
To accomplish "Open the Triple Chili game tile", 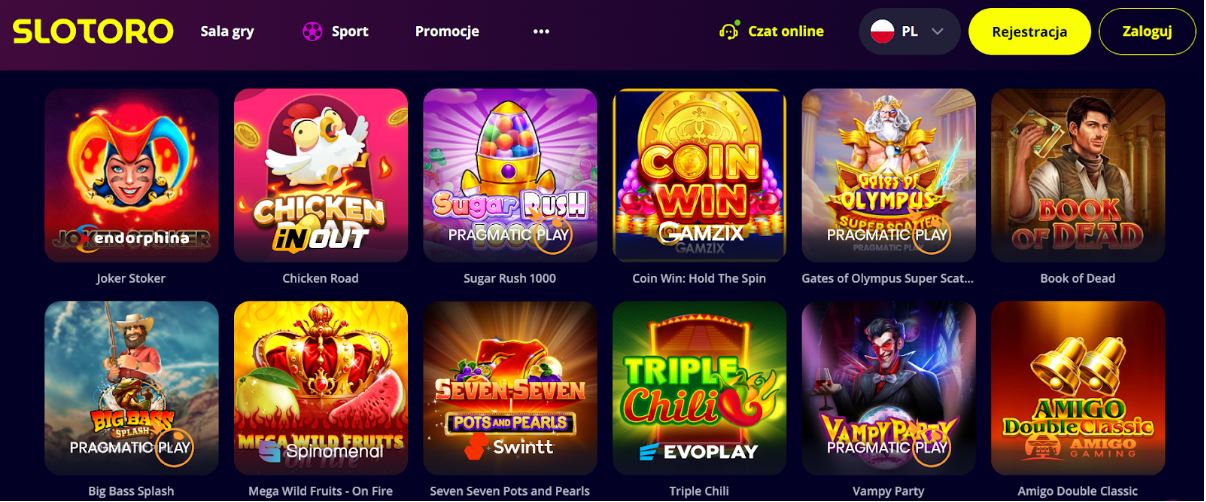I will 699,388.
